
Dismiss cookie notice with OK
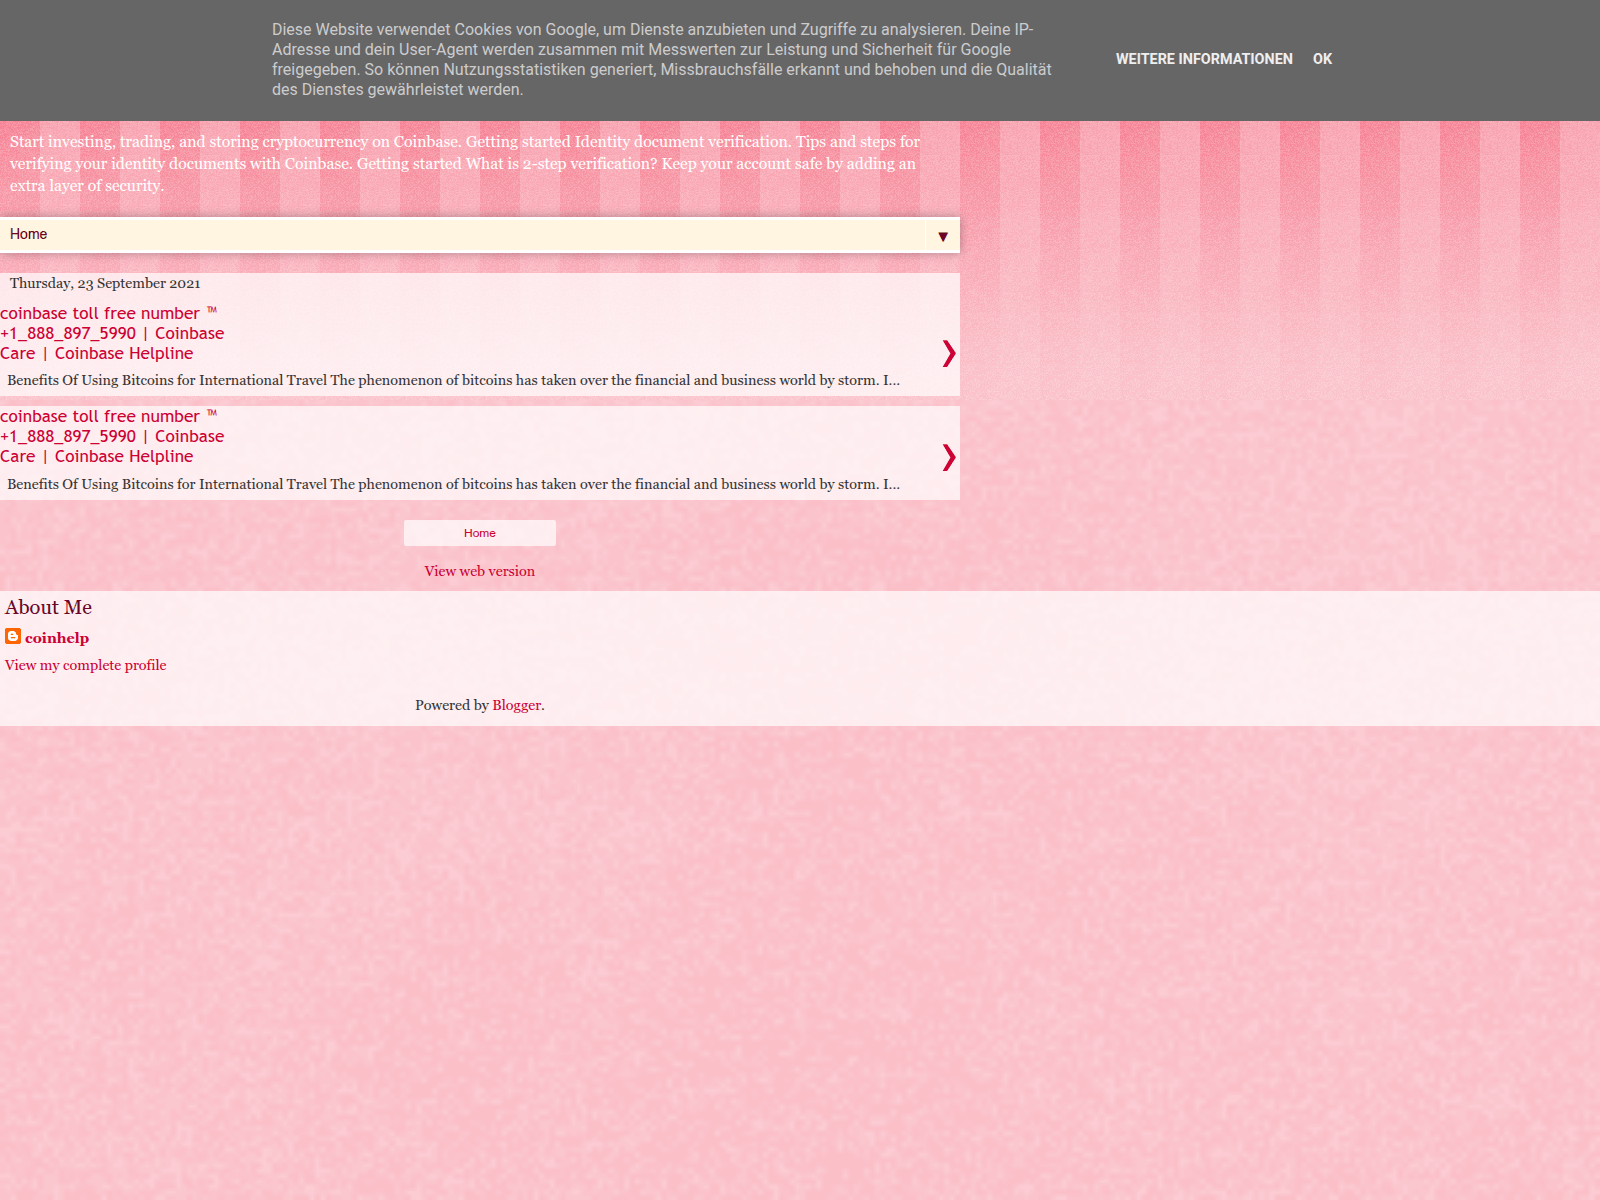[x=1322, y=59]
